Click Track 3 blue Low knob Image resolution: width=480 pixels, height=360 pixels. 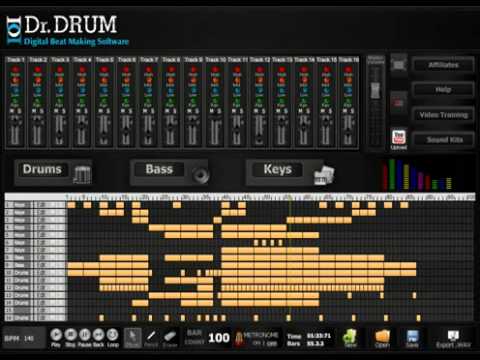60,90
